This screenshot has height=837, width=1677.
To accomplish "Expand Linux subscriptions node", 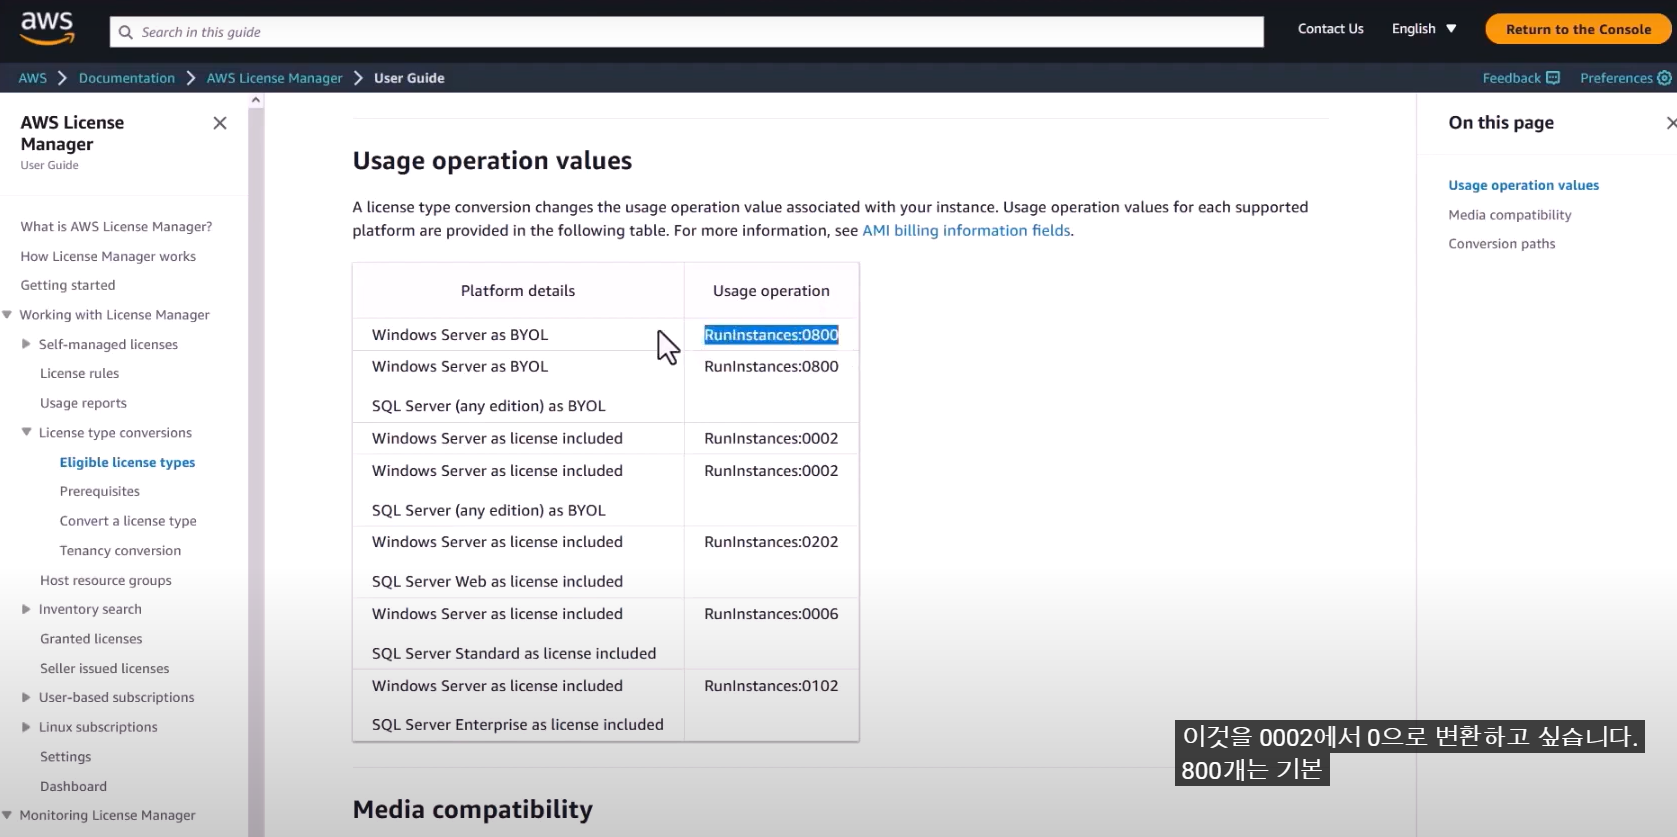I will (26, 727).
